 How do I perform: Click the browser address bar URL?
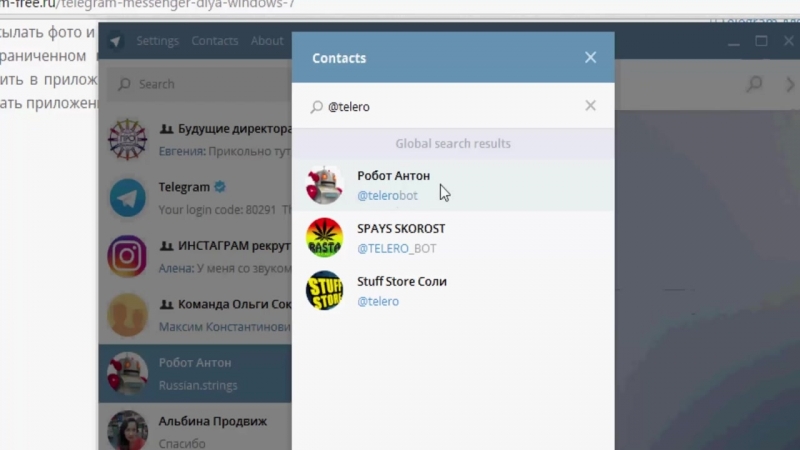point(148,5)
